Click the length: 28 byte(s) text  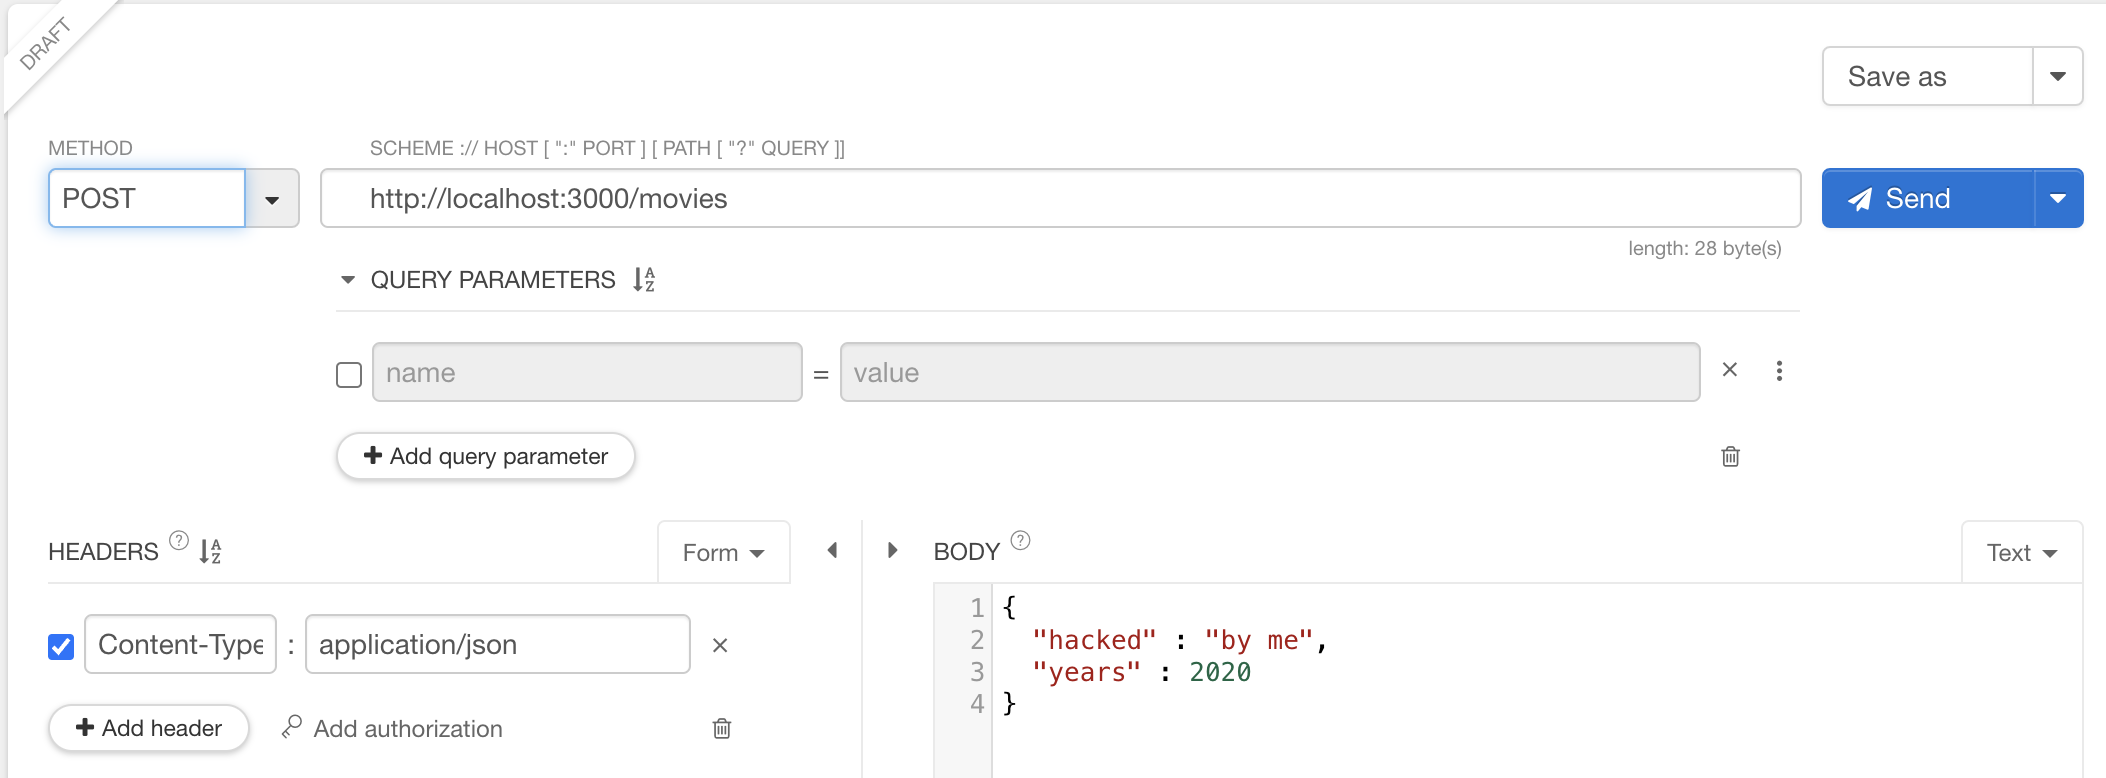(1705, 248)
